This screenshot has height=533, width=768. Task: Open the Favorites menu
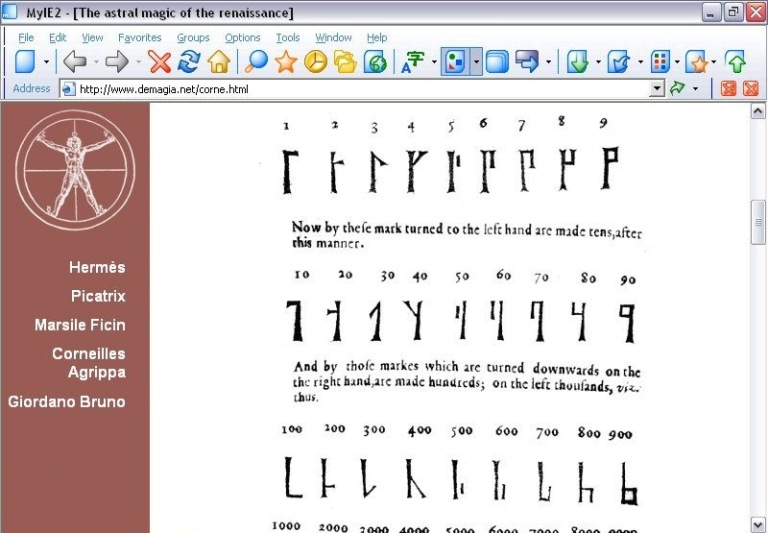point(139,38)
